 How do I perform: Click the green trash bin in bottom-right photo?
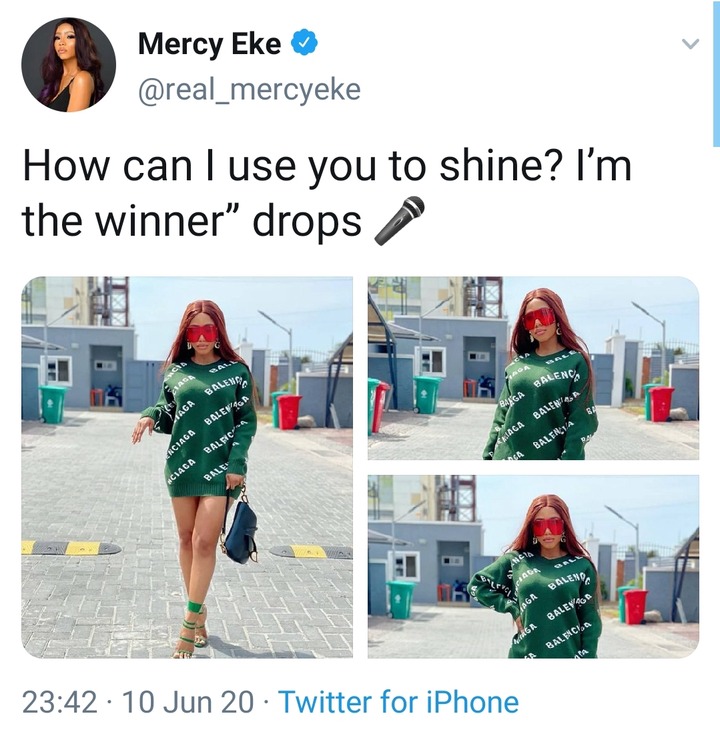[x=401, y=600]
